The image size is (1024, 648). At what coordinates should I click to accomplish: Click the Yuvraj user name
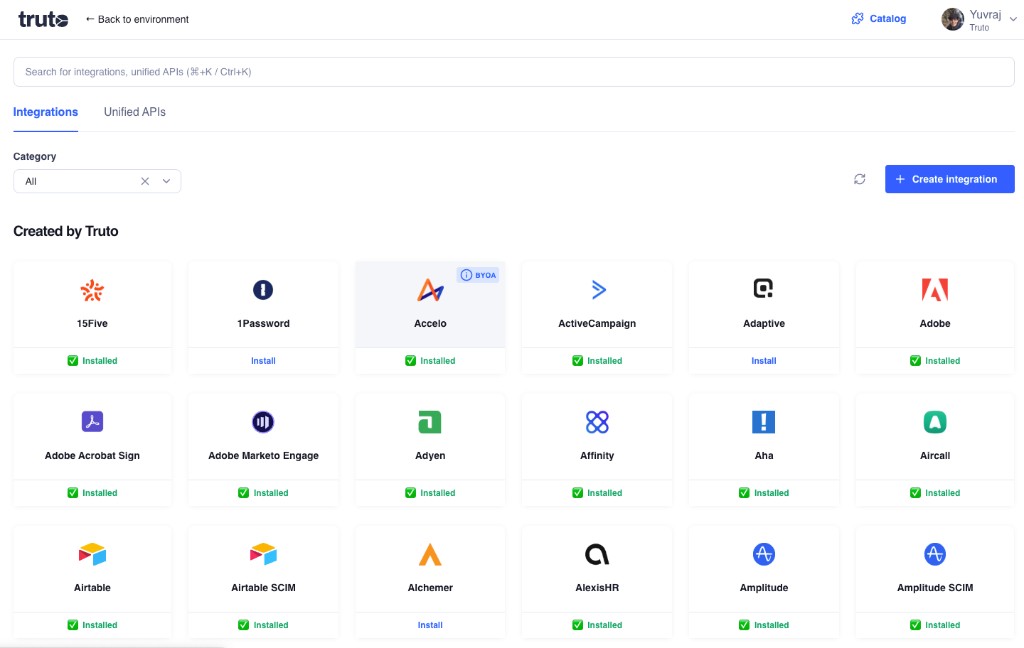pyautogui.click(x=985, y=14)
